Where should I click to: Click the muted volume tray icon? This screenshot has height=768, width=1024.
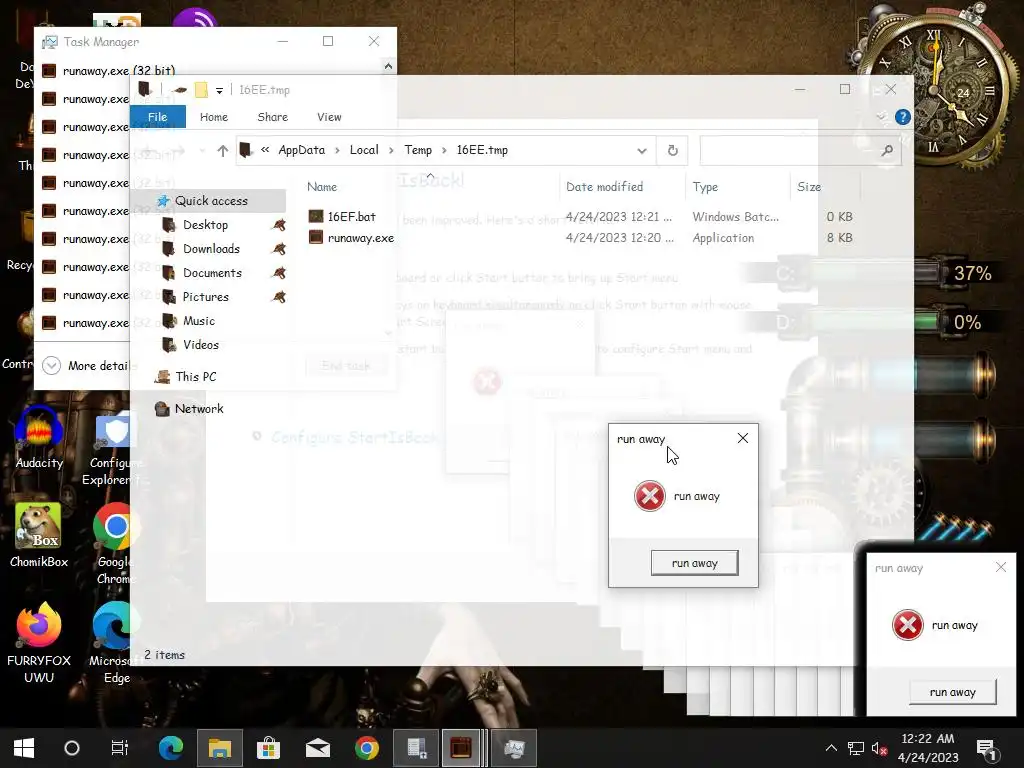pos(879,748)
